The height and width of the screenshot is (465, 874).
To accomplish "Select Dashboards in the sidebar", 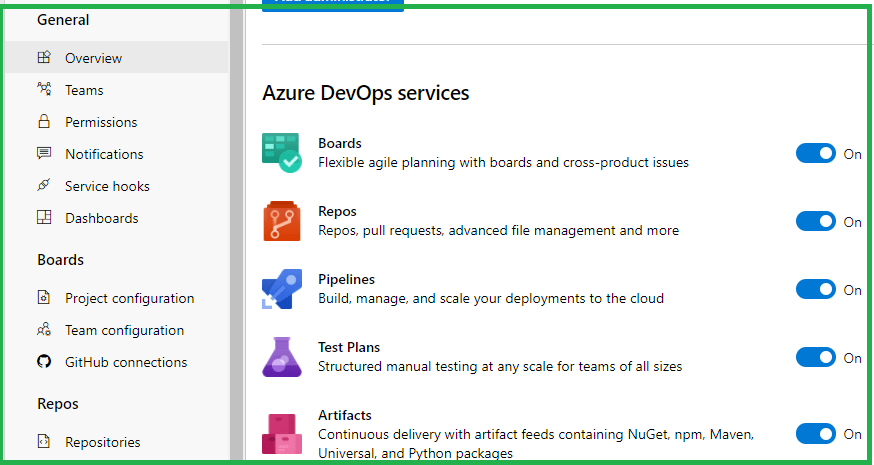I will 116,218.
